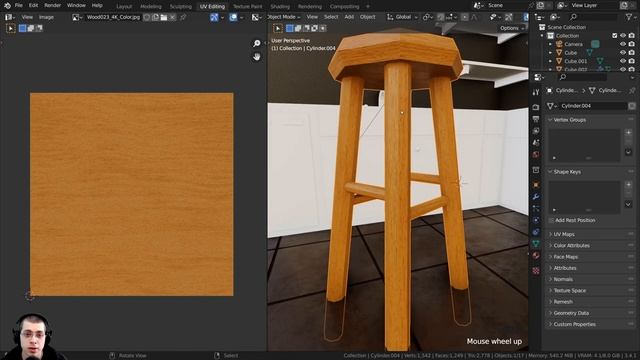Select the tweak tool in 3D viewport

278,28
